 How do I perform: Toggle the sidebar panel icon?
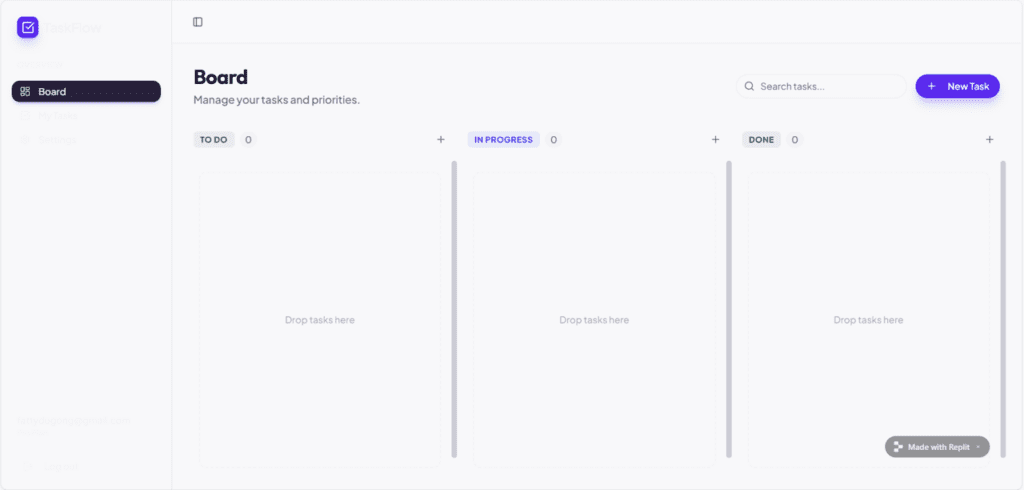point(198,22)
